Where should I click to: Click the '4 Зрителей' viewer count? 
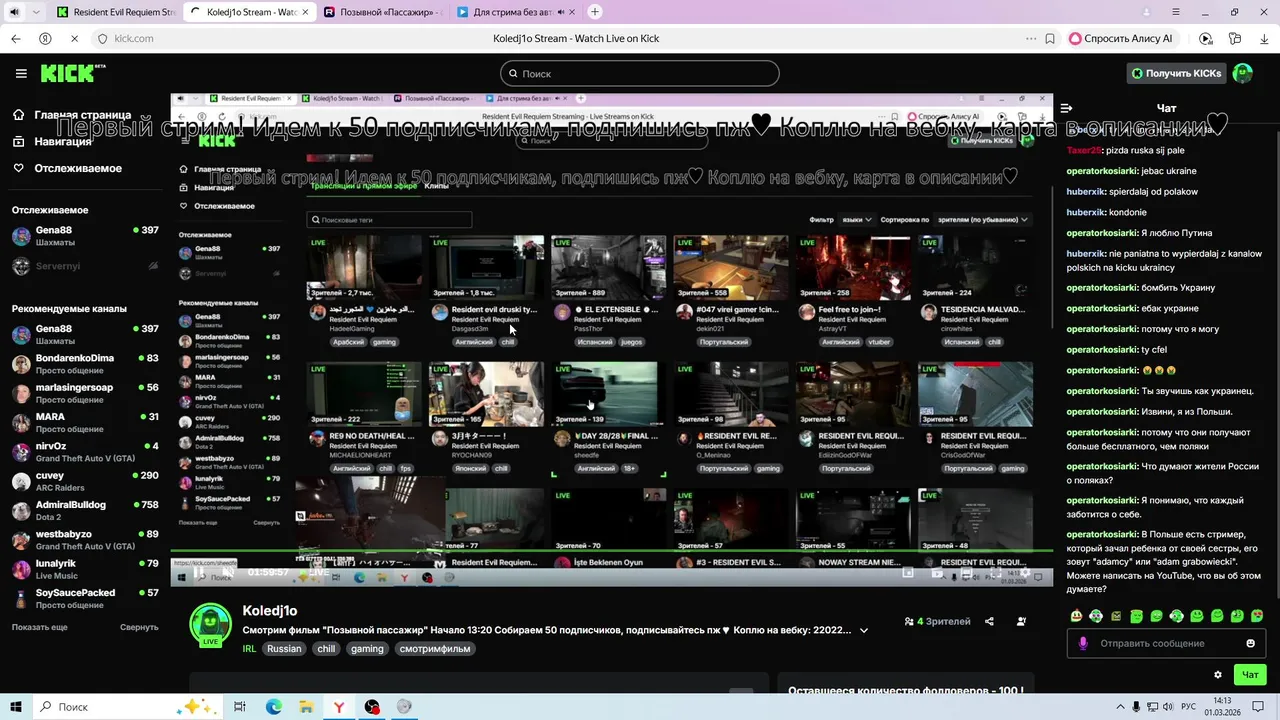click(x=937, y=621)
